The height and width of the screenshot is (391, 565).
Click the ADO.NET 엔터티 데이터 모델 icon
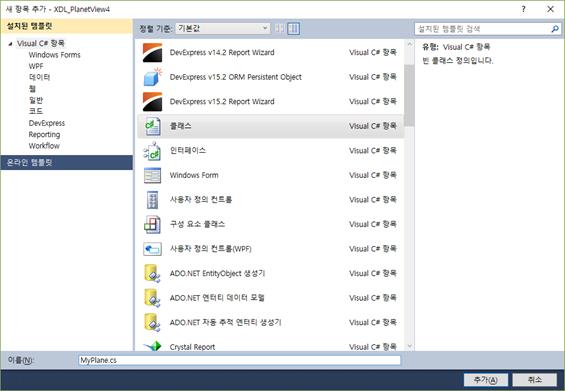(x=152, y=298)
